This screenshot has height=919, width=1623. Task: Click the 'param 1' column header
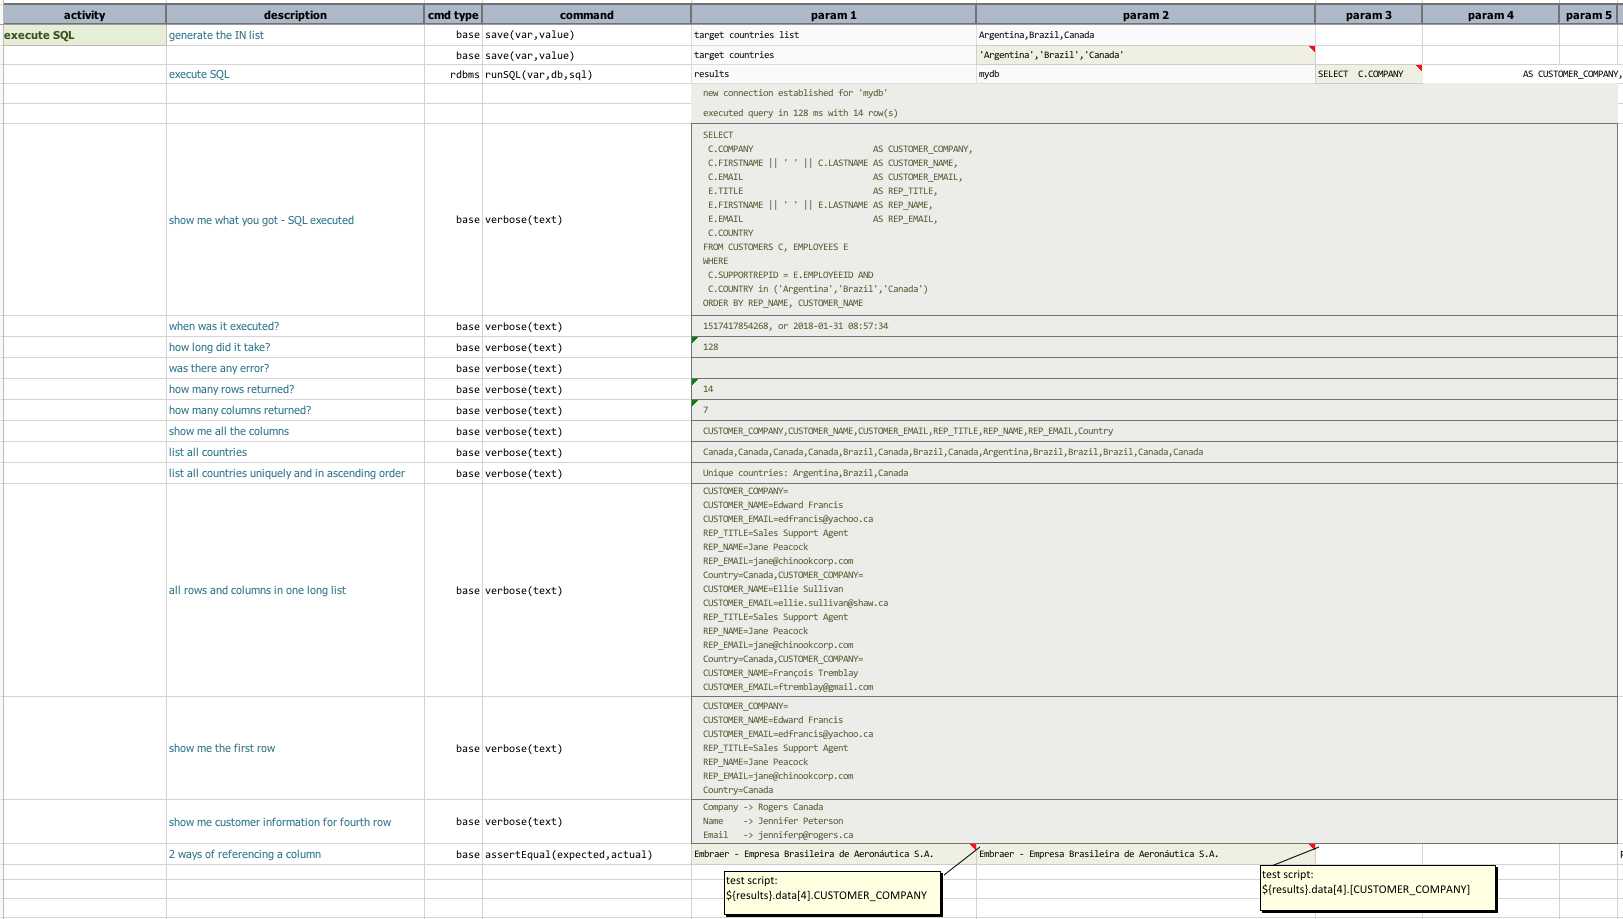(833, 15)
